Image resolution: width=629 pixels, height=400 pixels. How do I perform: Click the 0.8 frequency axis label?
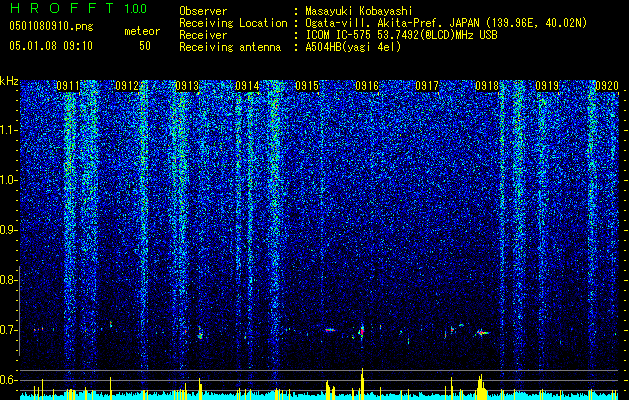(x=8, y=280)
